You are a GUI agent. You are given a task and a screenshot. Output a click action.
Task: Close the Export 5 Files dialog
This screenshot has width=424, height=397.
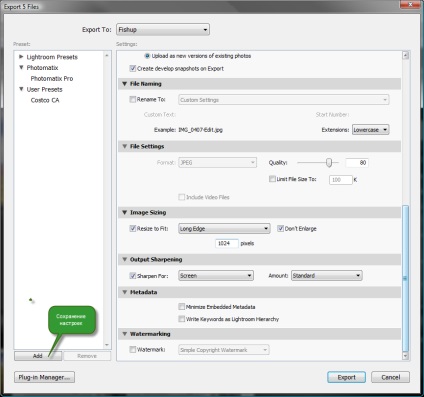coord(410,5)
